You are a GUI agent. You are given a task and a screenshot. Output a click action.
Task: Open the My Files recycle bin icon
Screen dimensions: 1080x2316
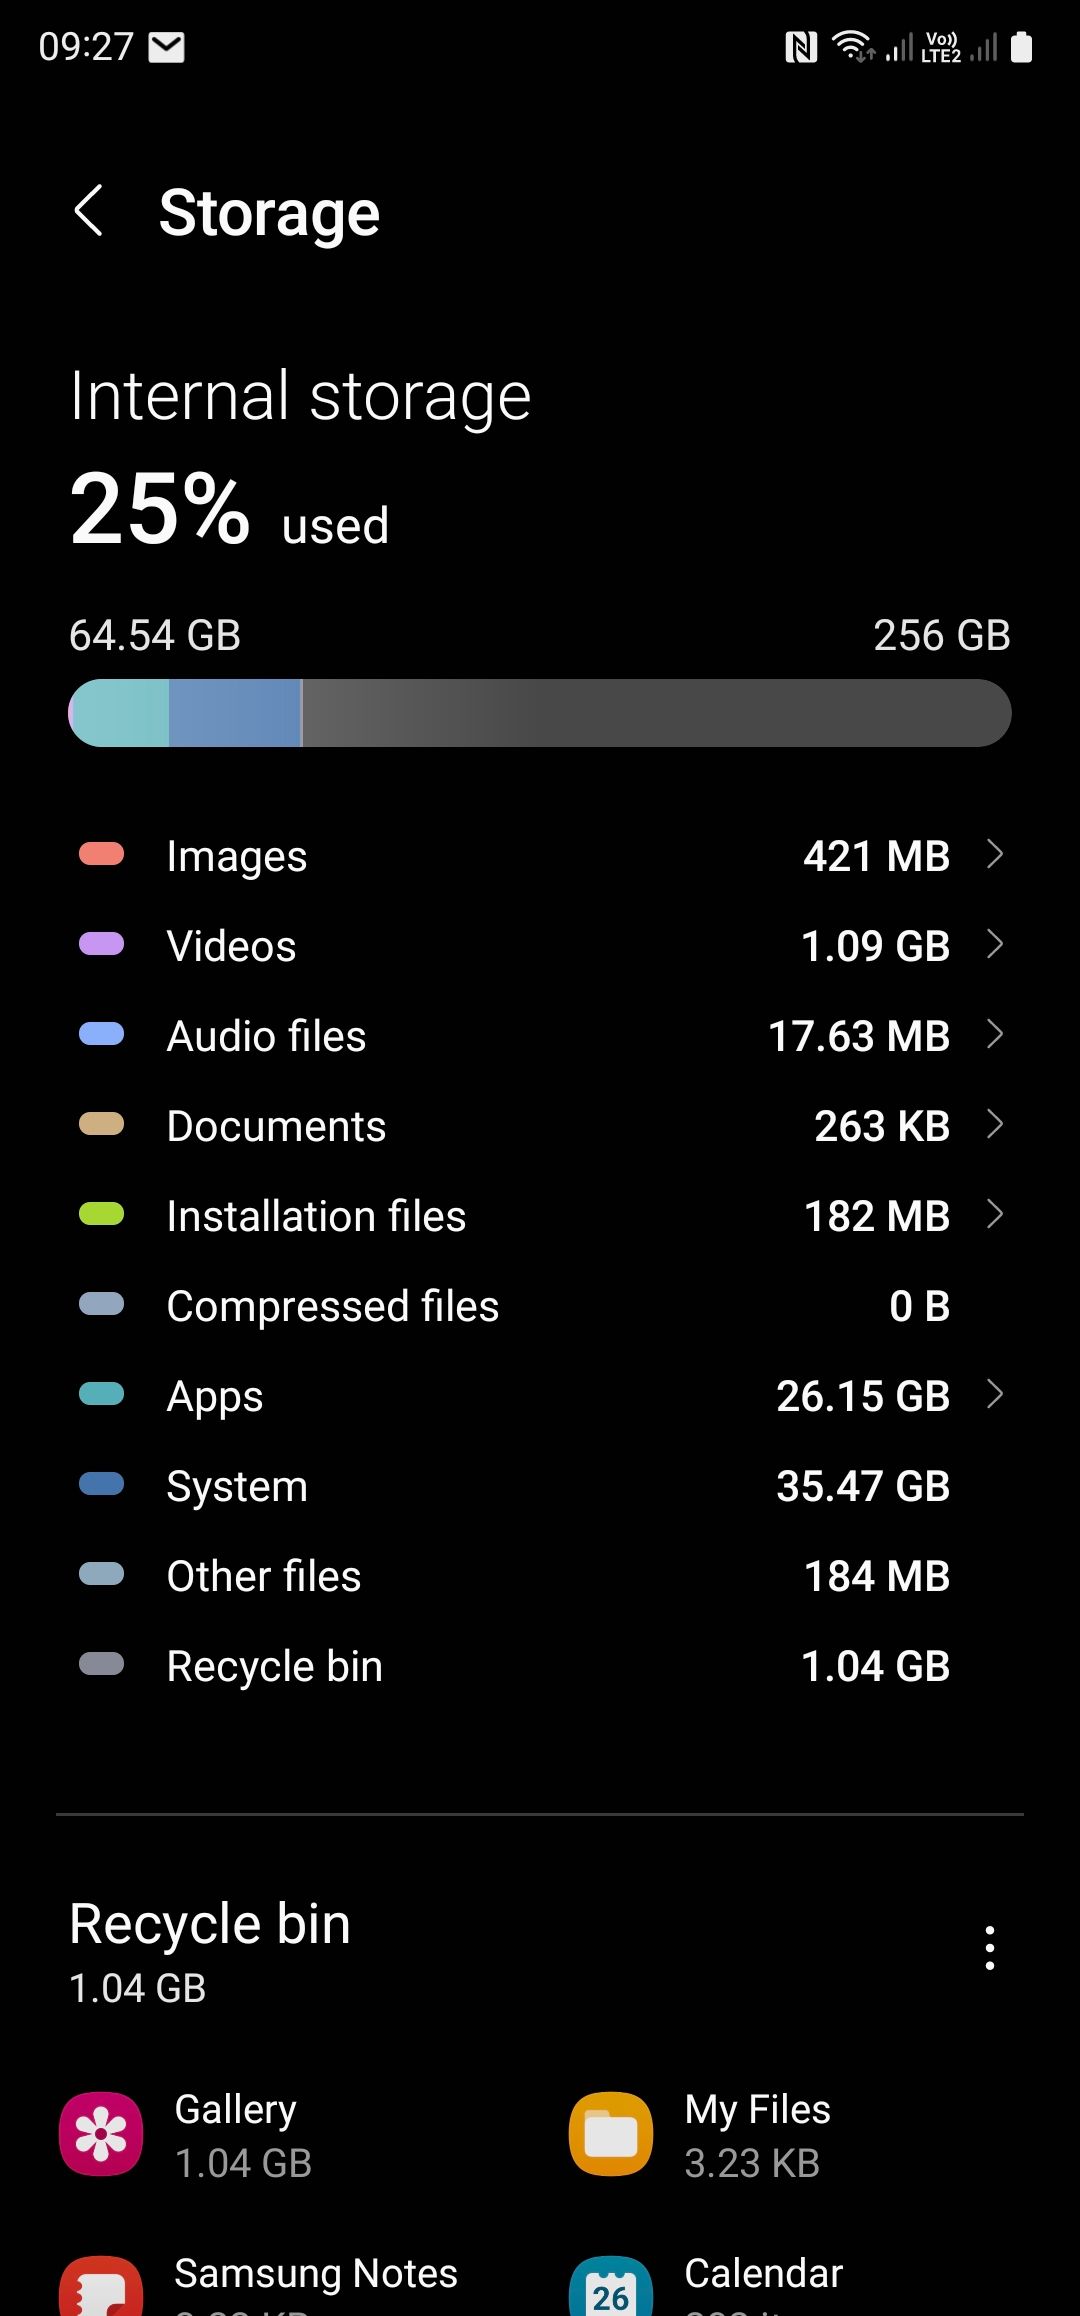[x=611, y=2134]
